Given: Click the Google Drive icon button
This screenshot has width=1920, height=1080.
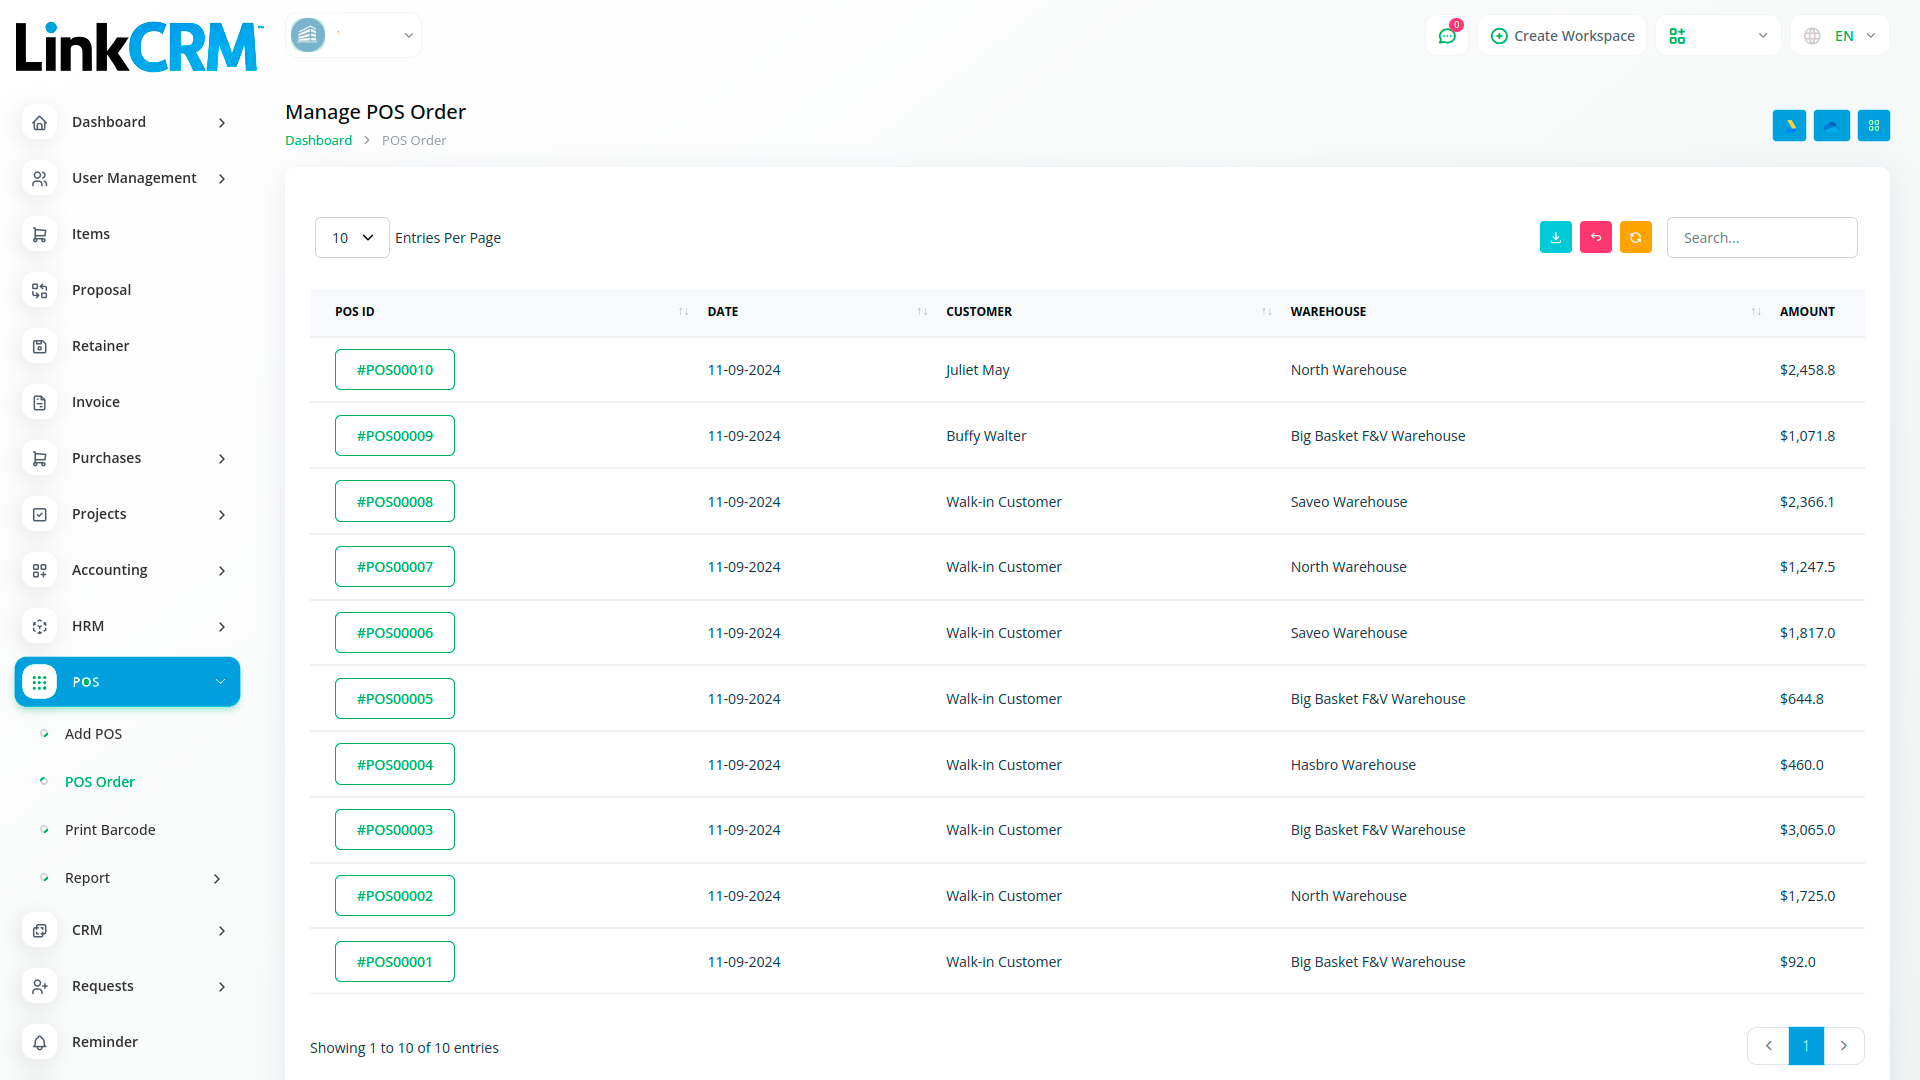Looking at the screenshot, I should [x=1789, y=125].
